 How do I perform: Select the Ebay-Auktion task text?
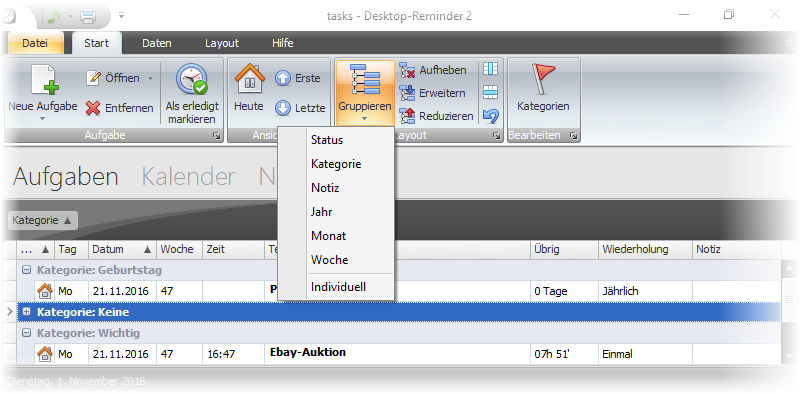pyautogui.click(x=308, y=352)
